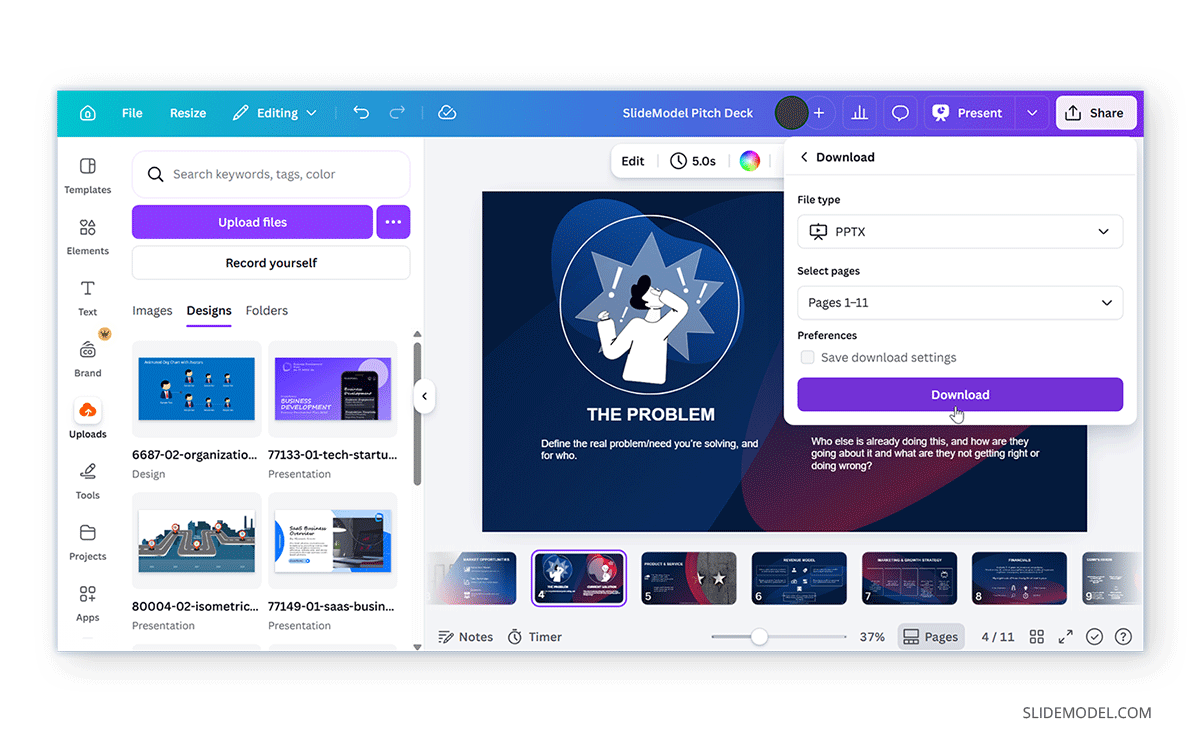Open the comments bubble icon
1200x743 pixels.
coord(899,113)
